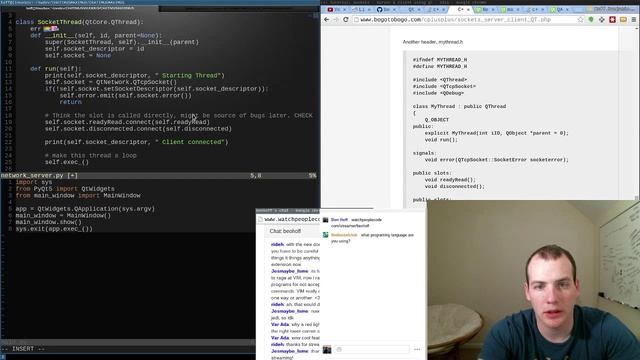
Task: Click the green pin extension icon
Action: [x=591, y=20]
